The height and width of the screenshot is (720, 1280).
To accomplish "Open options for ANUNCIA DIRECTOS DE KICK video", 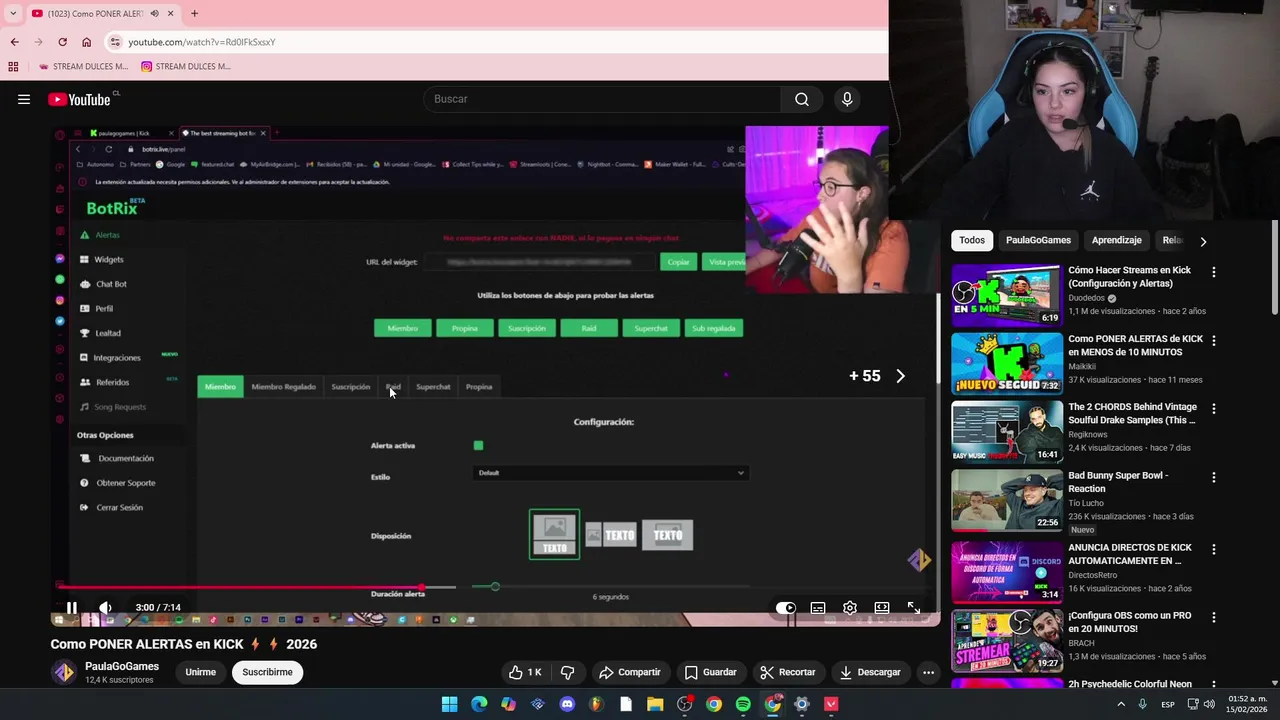I will pos(1213,549).
